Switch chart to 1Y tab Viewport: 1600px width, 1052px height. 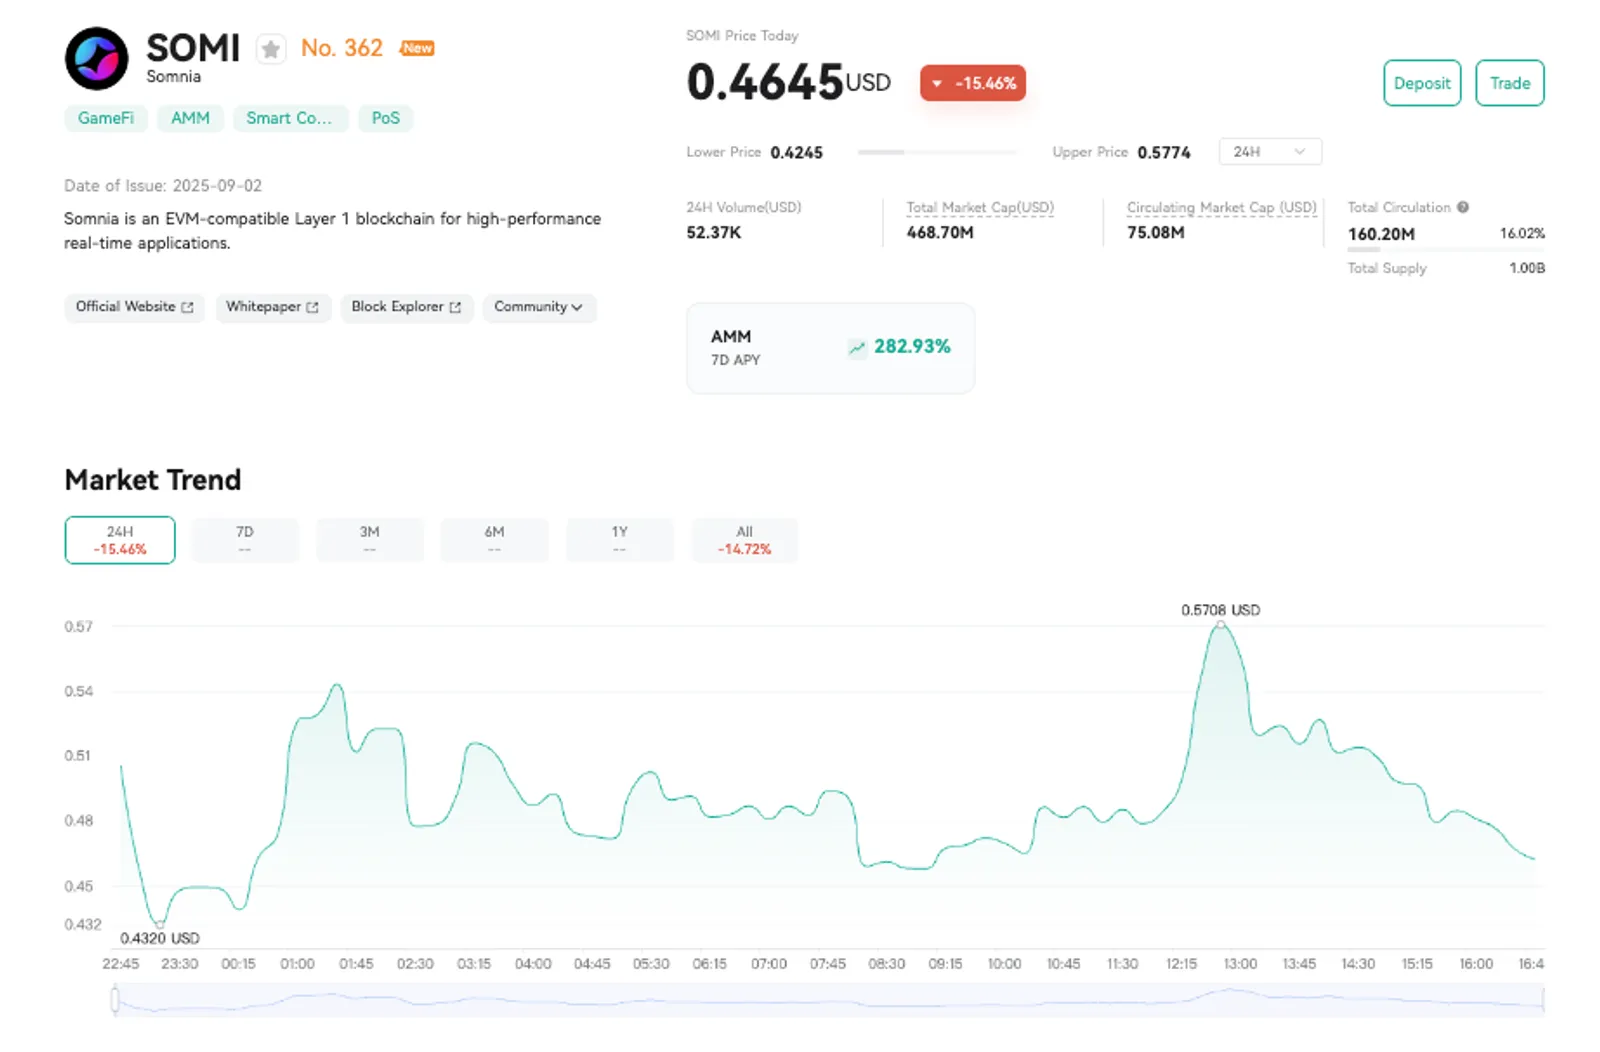click(x=619, y=540)
